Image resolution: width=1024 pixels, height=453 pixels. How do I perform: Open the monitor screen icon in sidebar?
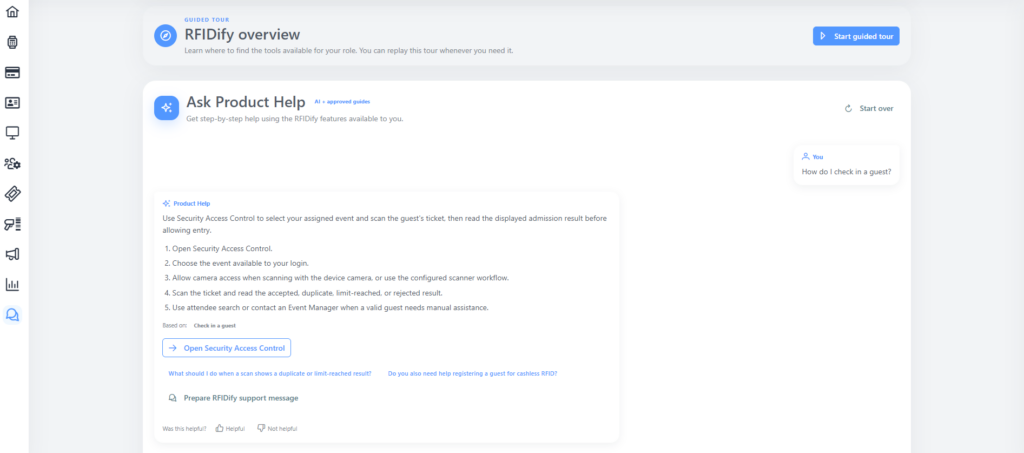12,133
